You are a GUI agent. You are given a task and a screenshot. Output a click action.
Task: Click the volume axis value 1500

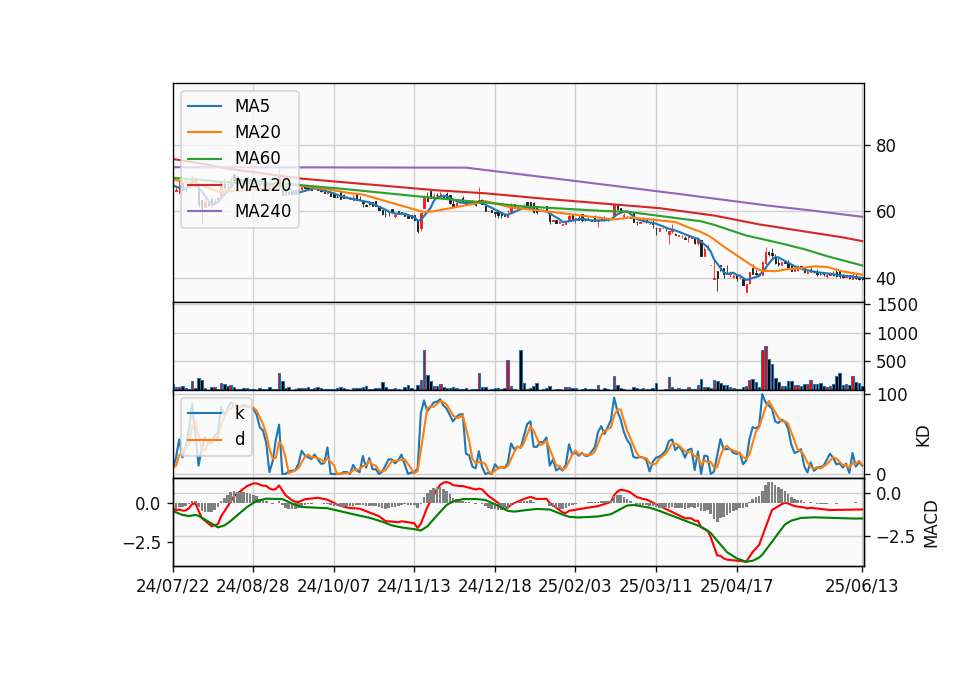(x=897, y=305)
